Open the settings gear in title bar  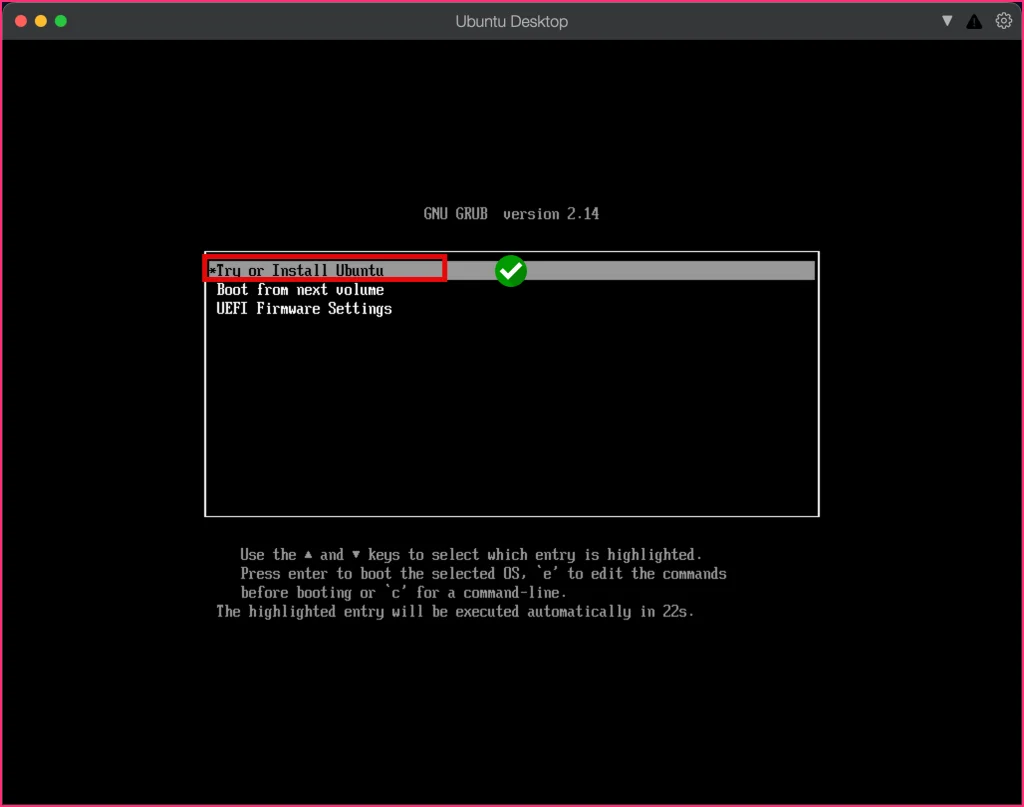(1003, 21)
